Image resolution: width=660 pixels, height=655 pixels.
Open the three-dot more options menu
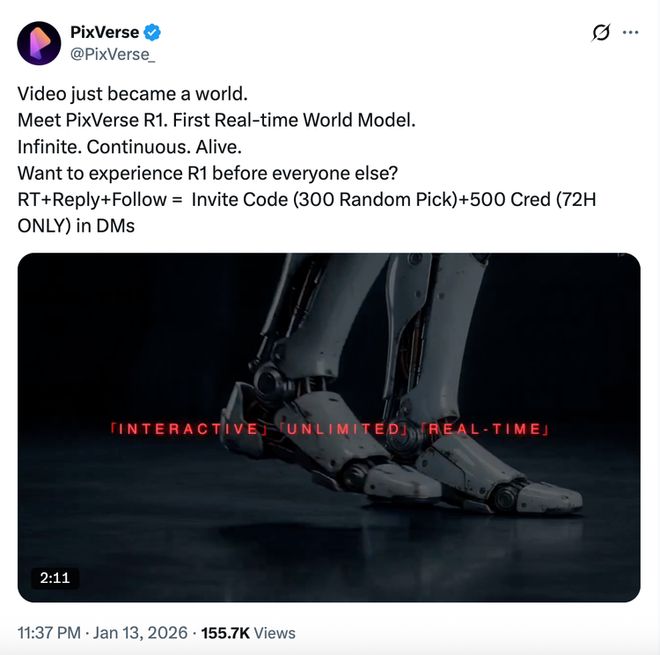(630, 32)
